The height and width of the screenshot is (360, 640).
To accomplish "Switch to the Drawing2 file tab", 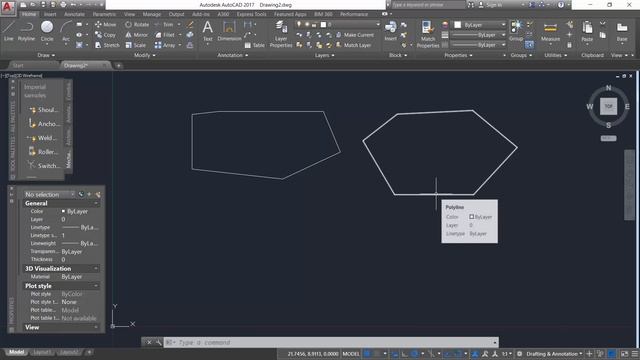I will coord(85,65).
